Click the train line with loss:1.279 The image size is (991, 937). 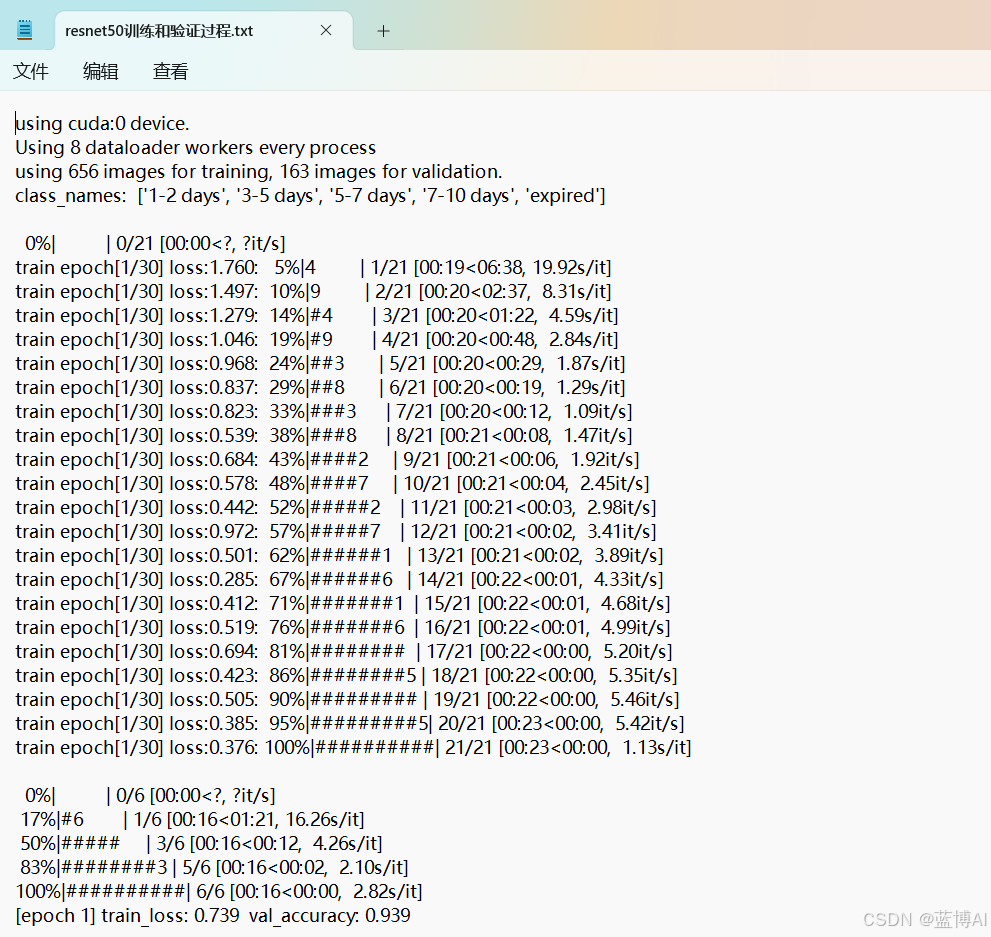[x=317, y=315]
